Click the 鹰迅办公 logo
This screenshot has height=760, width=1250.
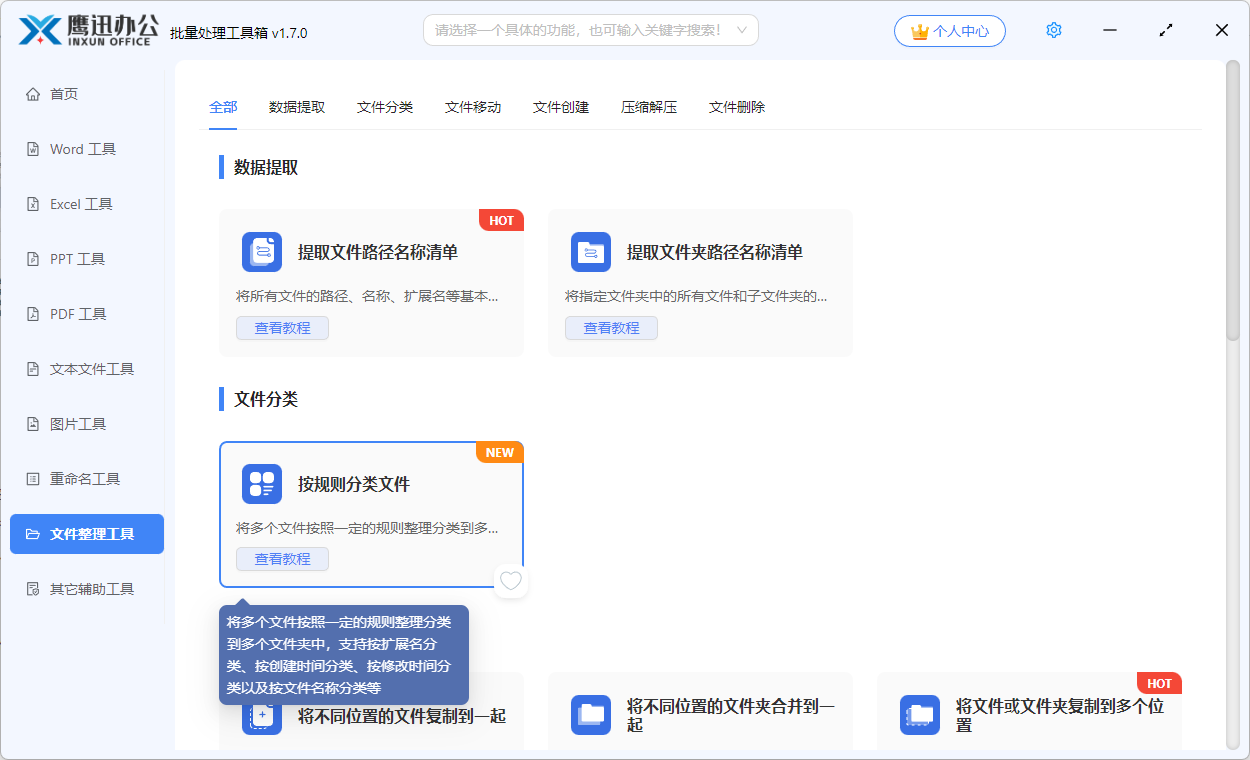[85, 30]
